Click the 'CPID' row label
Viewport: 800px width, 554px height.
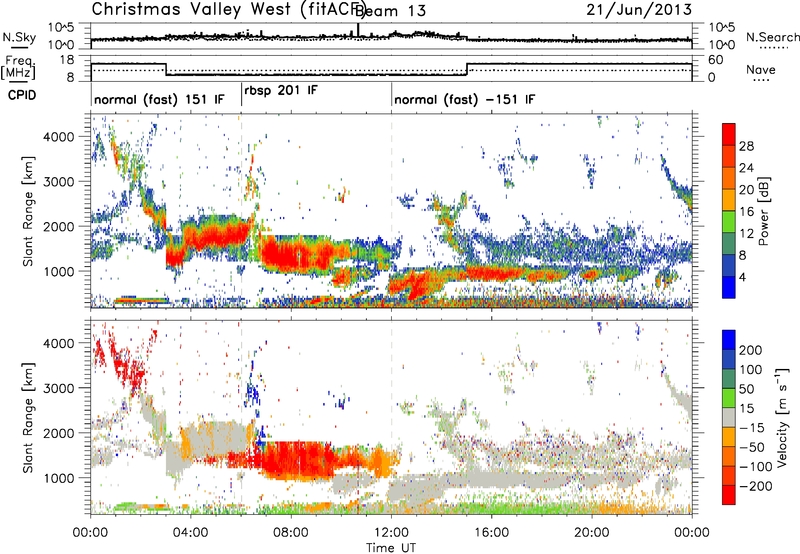coord(21,95)
